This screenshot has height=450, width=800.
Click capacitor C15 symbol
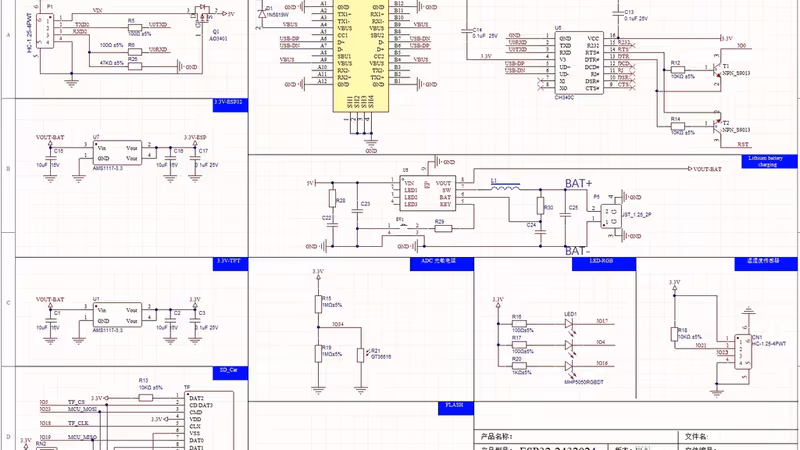[x=50, y=159]
